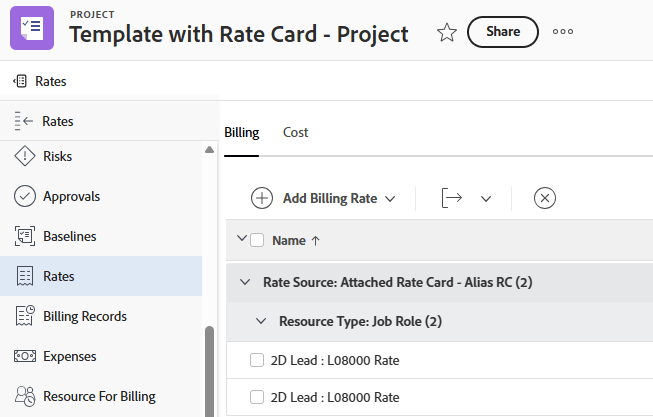
Task: Open Approvals in the left navigation
Action: pos(101,196)
